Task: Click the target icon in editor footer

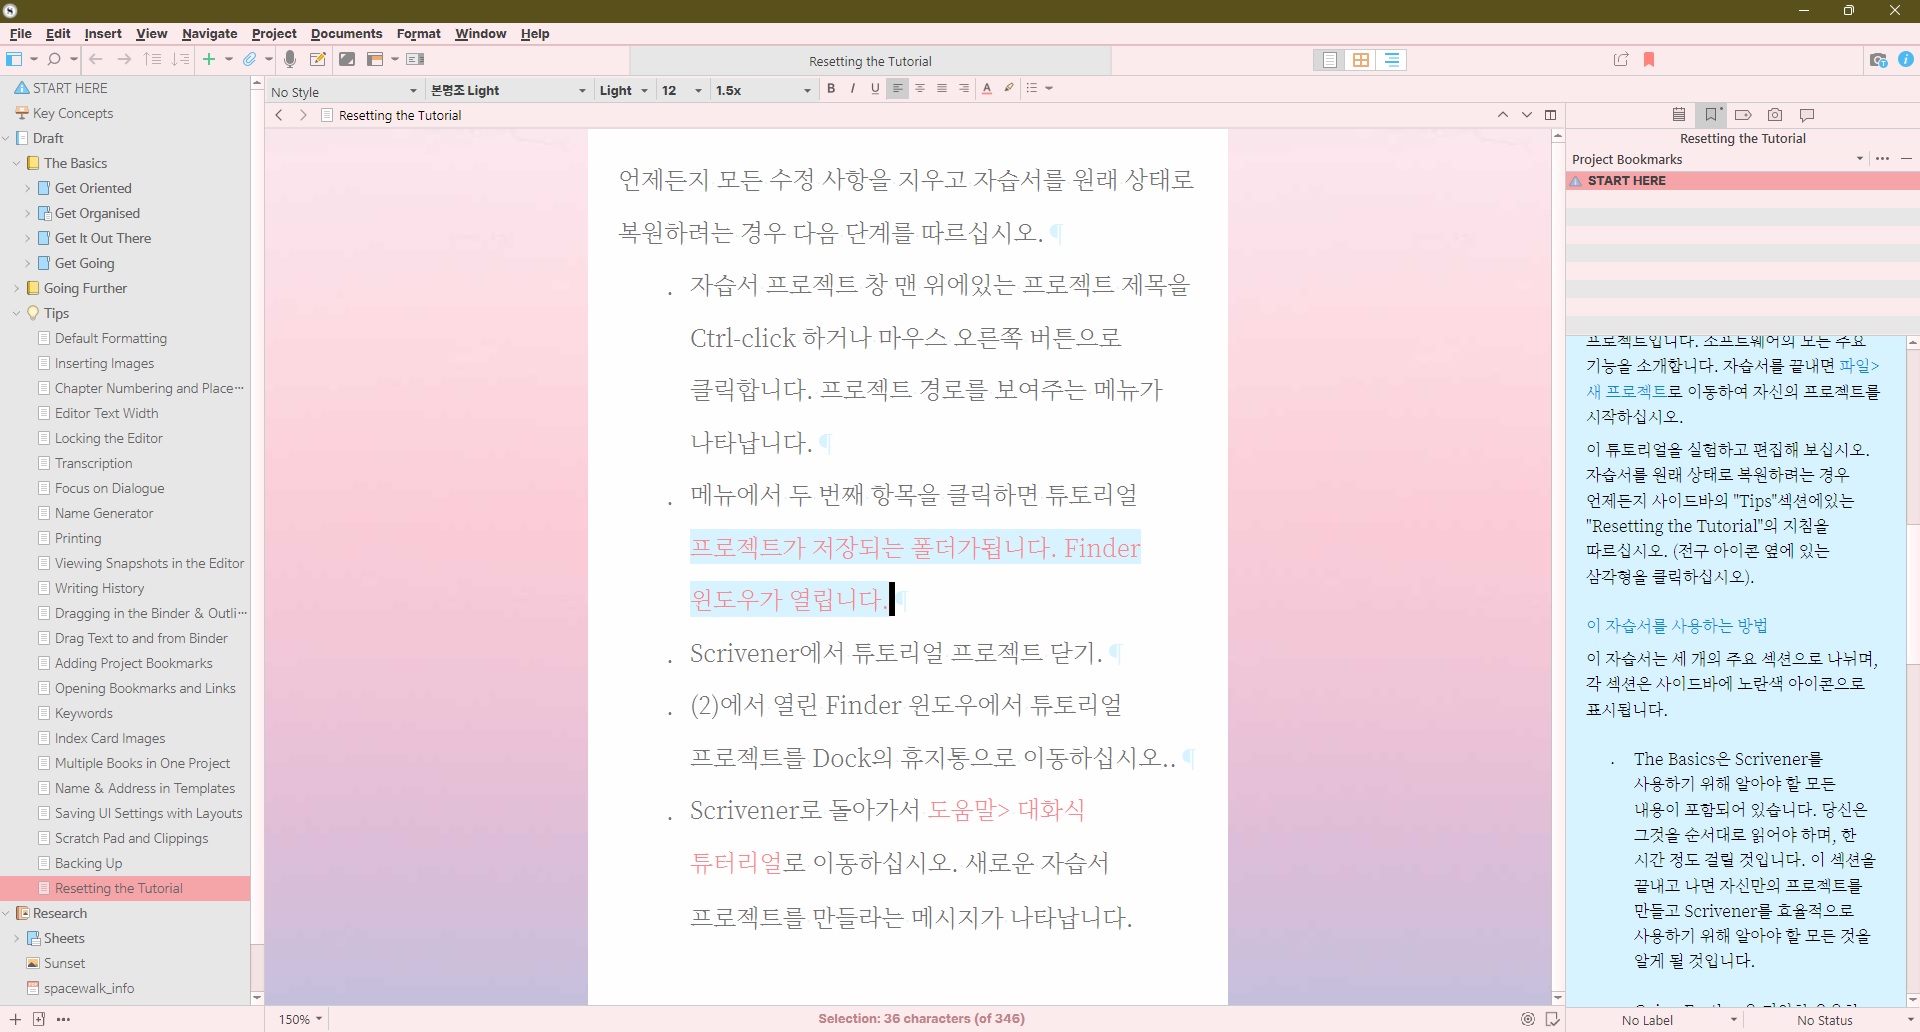Action: pos(1528,1019)
